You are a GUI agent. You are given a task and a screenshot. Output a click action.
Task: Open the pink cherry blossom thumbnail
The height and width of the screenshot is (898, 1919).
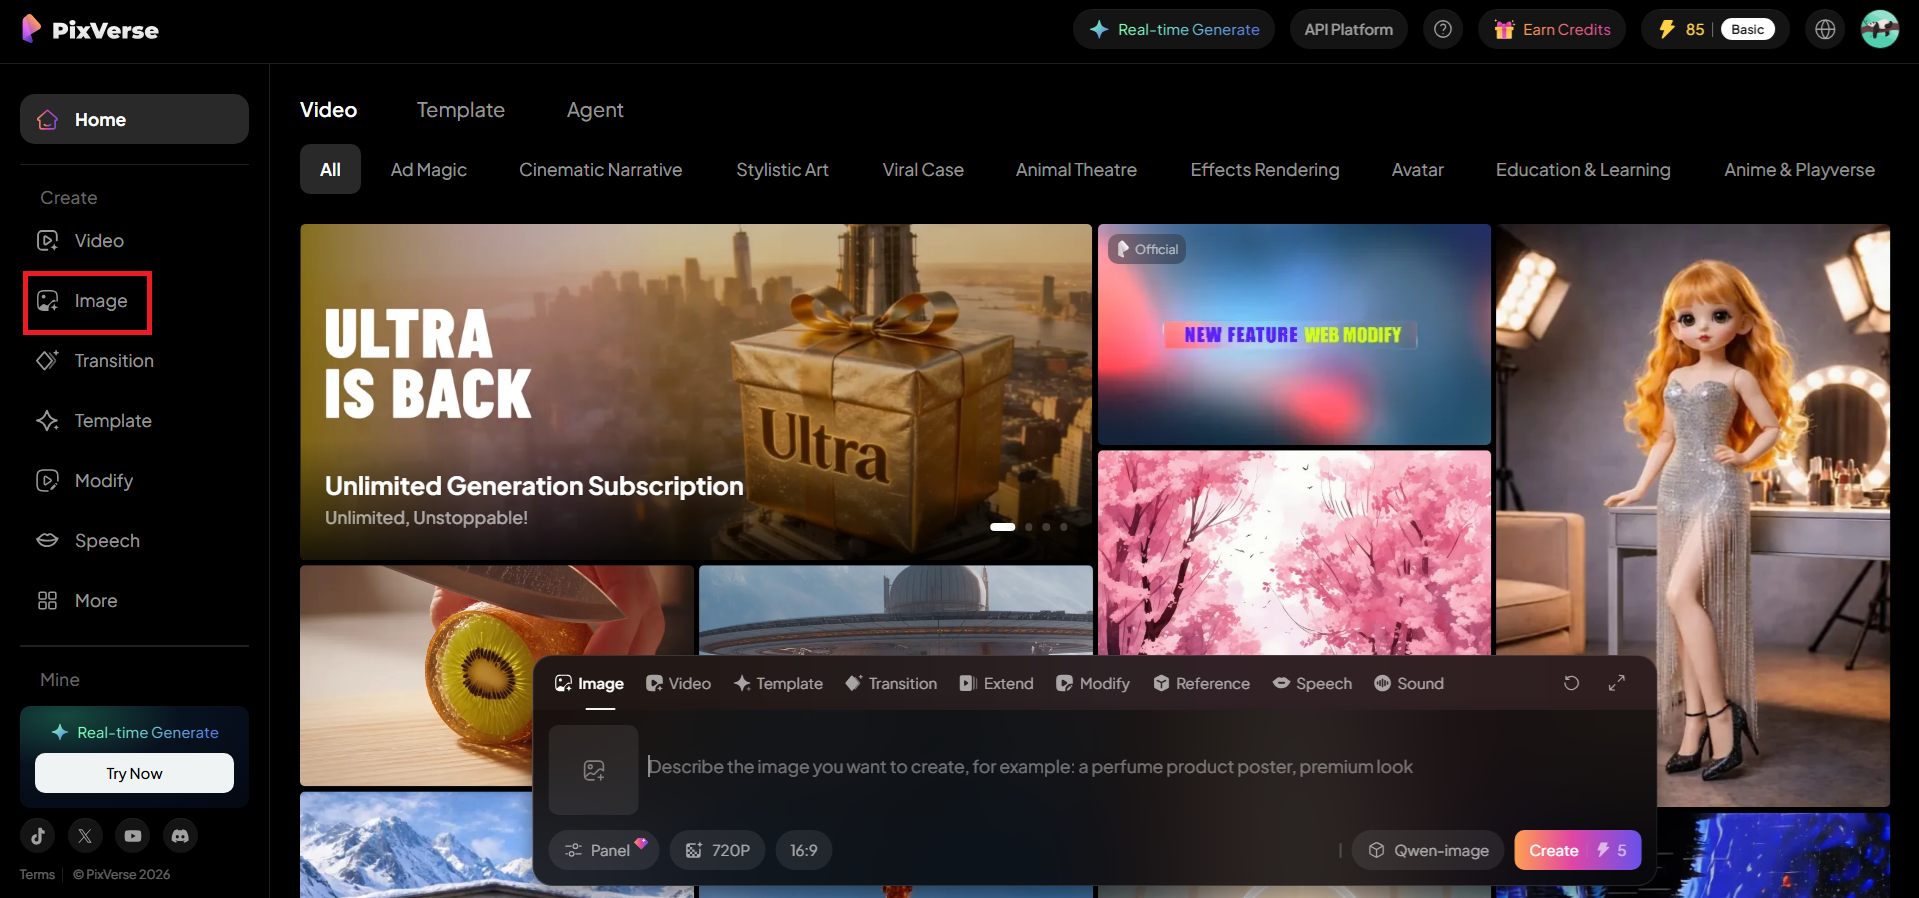tap(1294, 552)
